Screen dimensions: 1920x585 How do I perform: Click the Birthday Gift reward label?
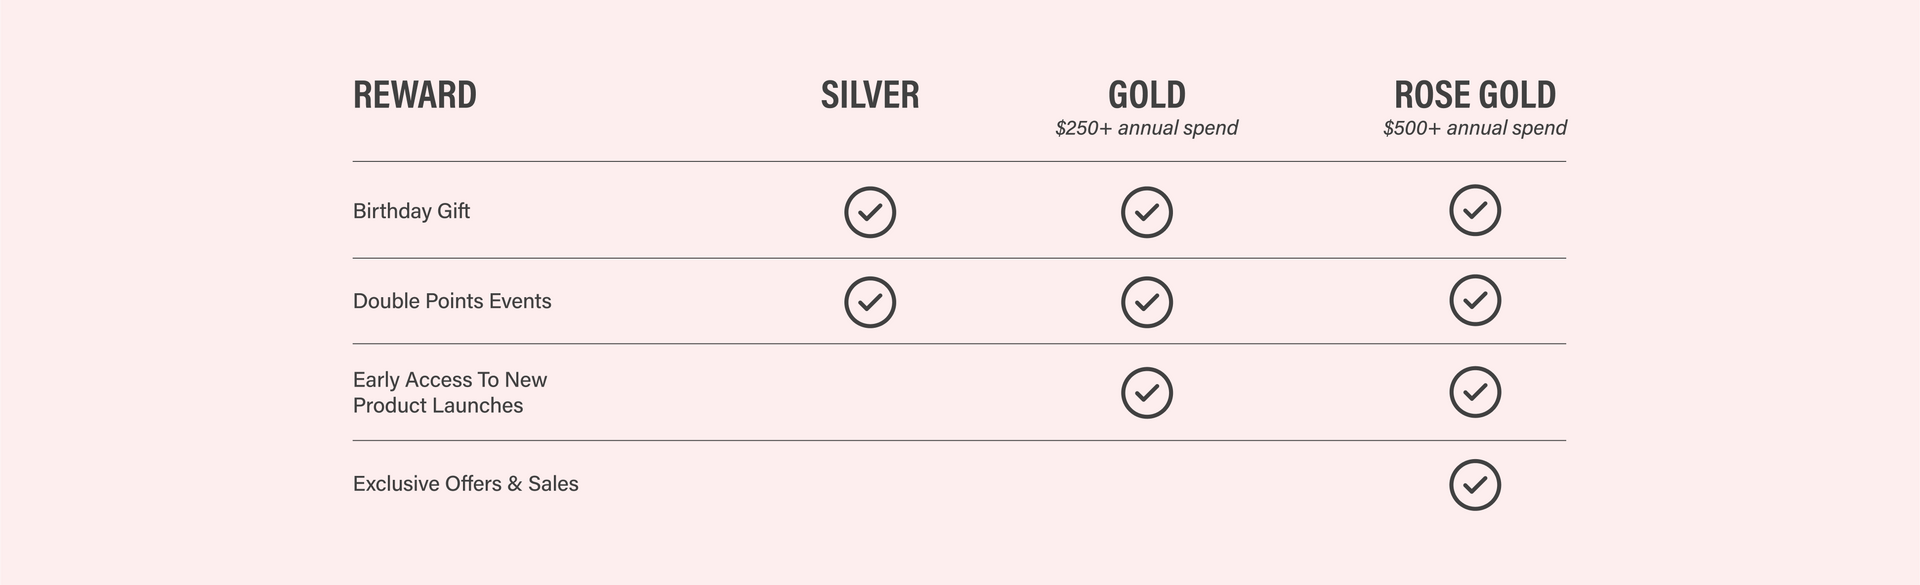pos(411,211)
